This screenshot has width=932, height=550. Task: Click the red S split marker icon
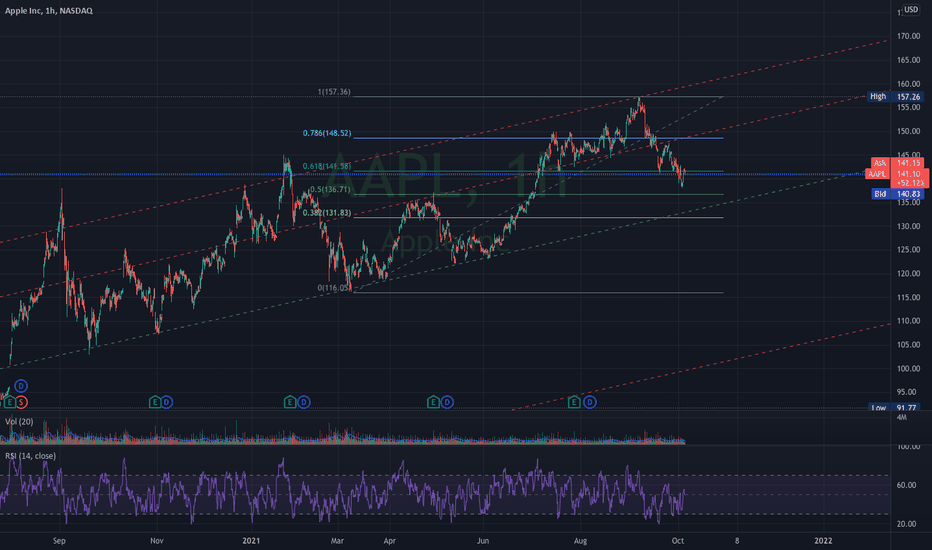21,403
